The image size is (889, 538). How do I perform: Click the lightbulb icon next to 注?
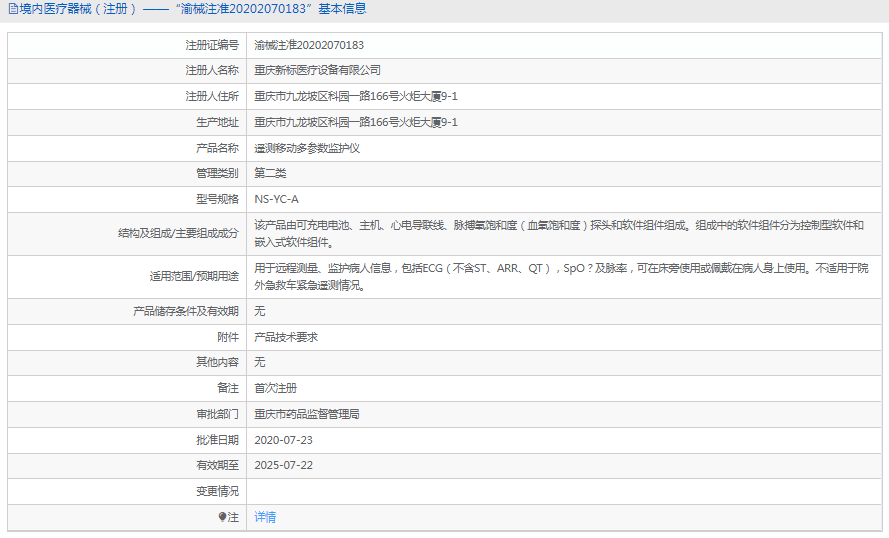pyautogui.click(x=222, y=517)
